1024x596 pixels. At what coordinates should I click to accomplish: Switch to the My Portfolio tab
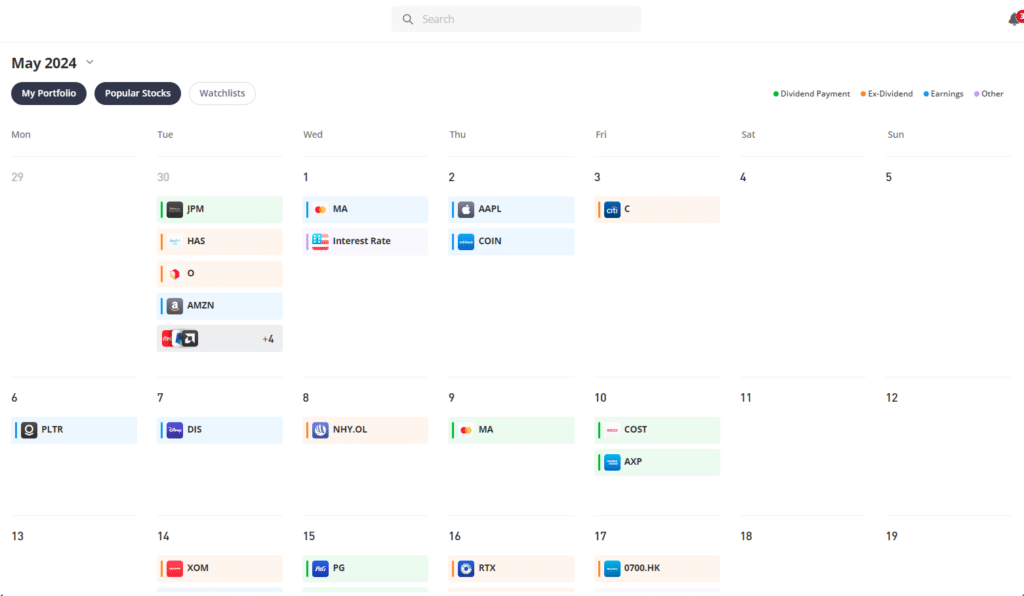[48, 93]
